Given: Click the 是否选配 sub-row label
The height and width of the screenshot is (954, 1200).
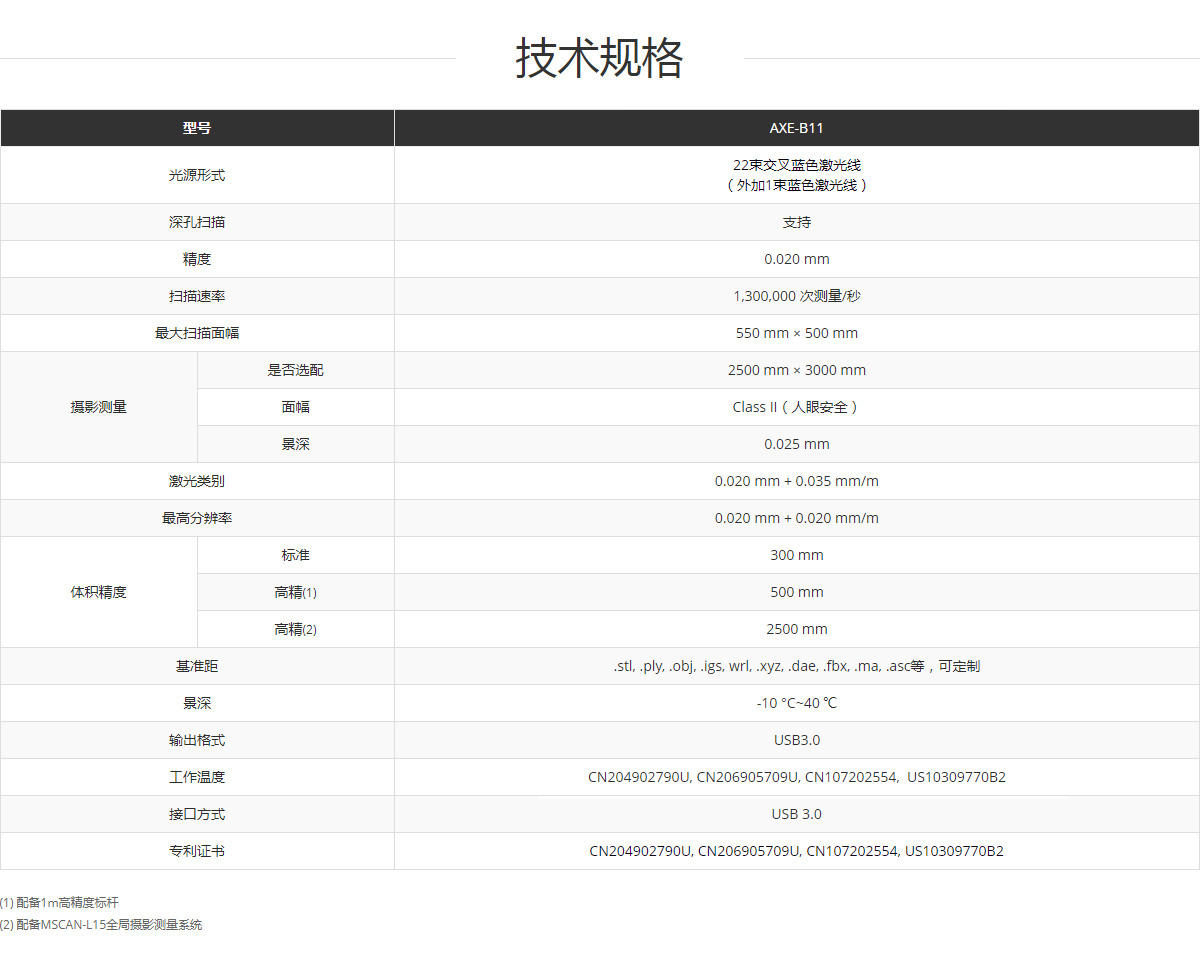Looking at the screenshot, I should point(295,370).
